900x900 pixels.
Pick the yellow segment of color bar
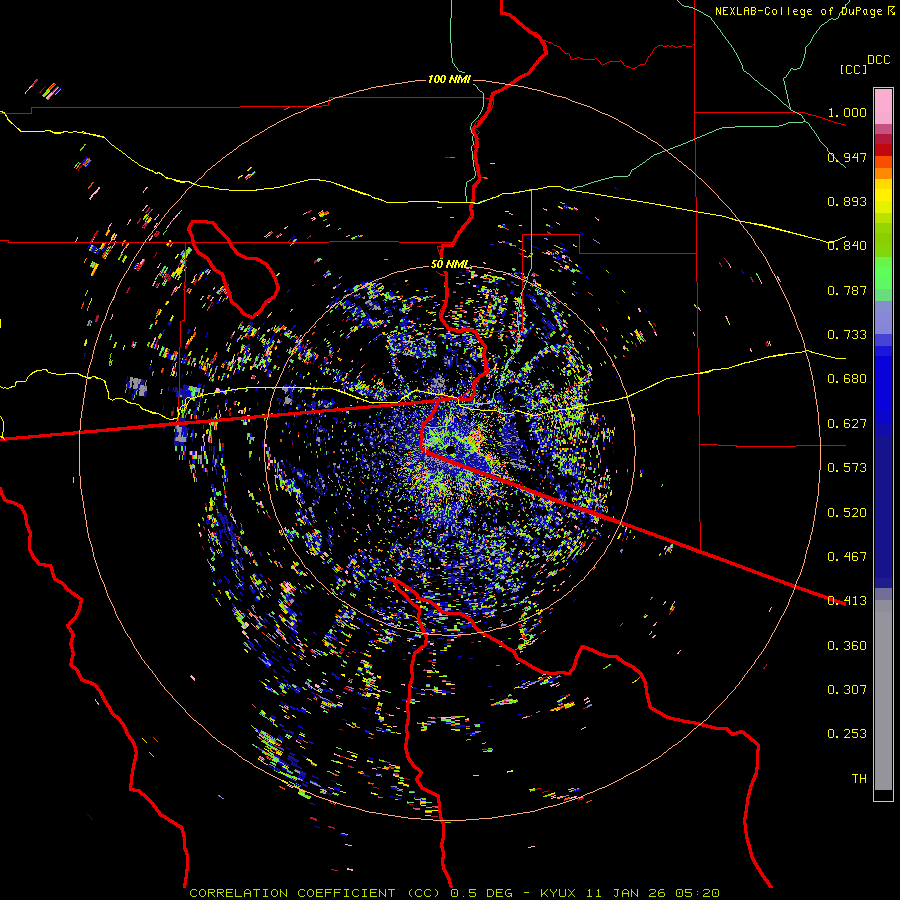(x=883, y=196)
